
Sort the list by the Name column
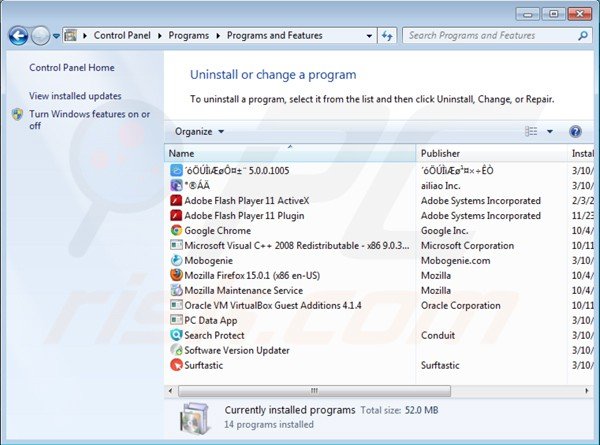(290, 153)
